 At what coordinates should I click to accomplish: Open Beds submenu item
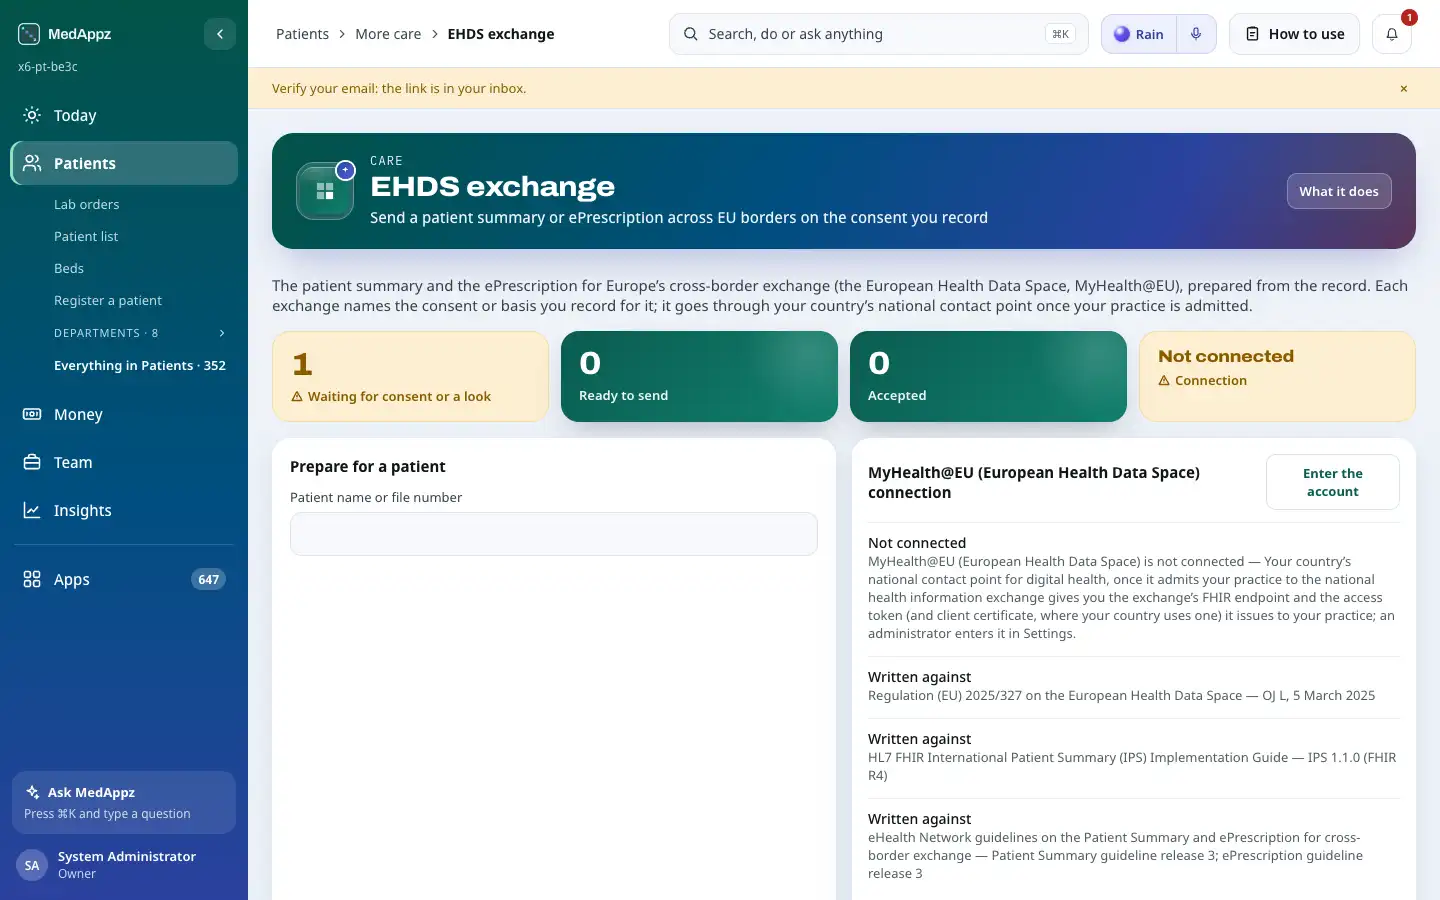point(69,268)
